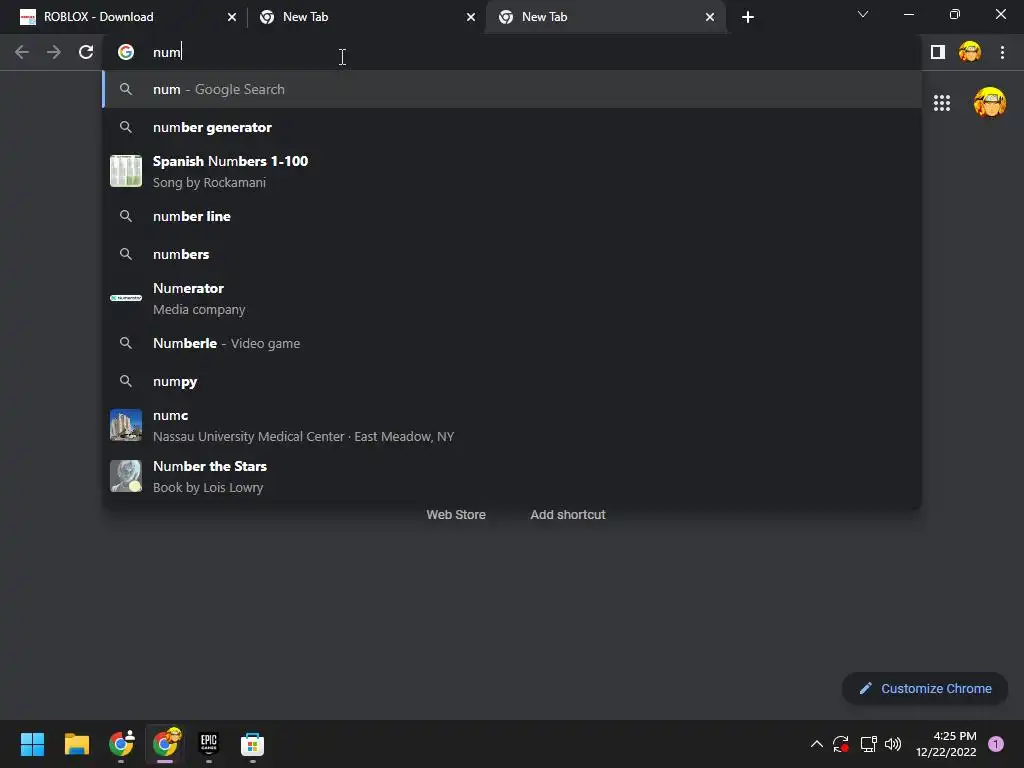The image size is (1024, 768).
Task: Open the tab search chevron
Action: [x=863, y=14]
